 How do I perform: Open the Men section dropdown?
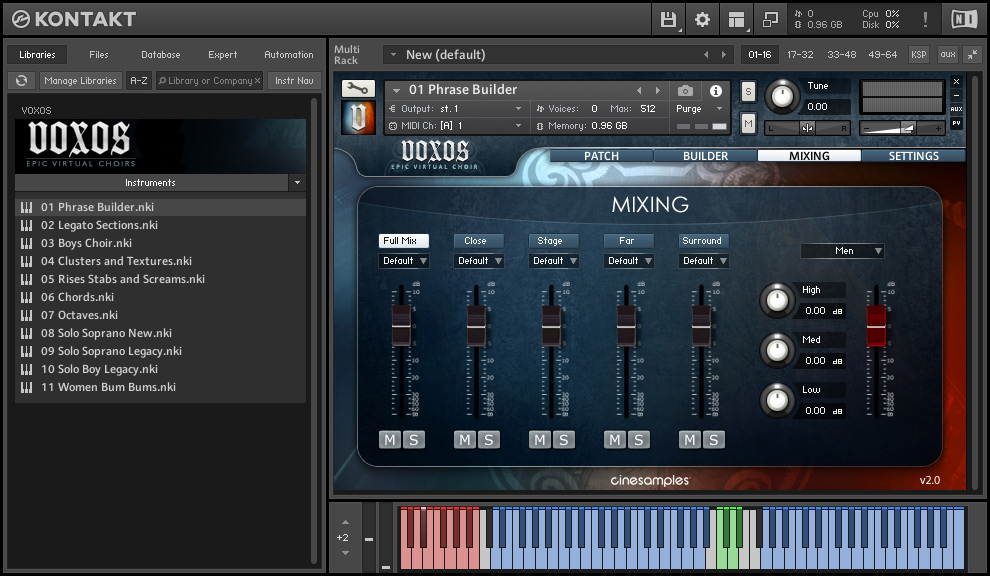[844, 251]
